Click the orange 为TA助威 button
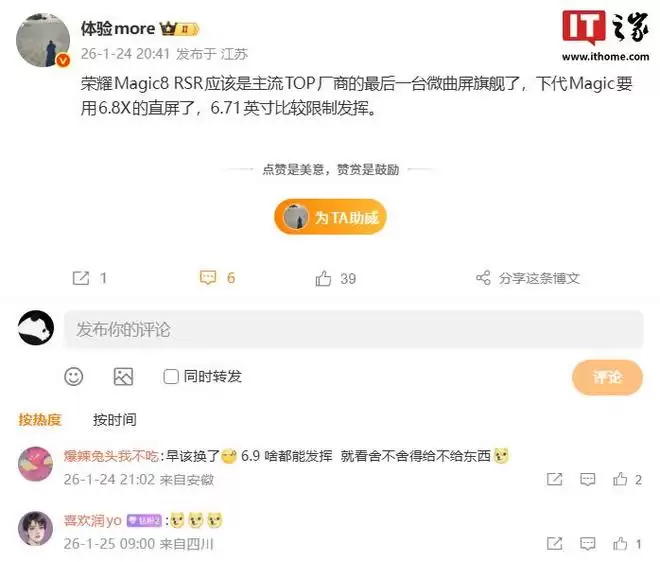Screen dimensions: 660x562 click(x=330, y=217)
